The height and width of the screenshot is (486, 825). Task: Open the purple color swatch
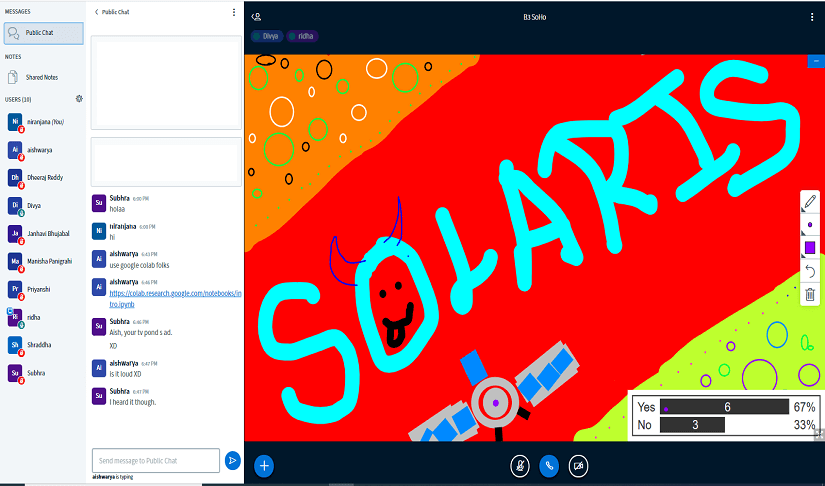click(810, 247)
